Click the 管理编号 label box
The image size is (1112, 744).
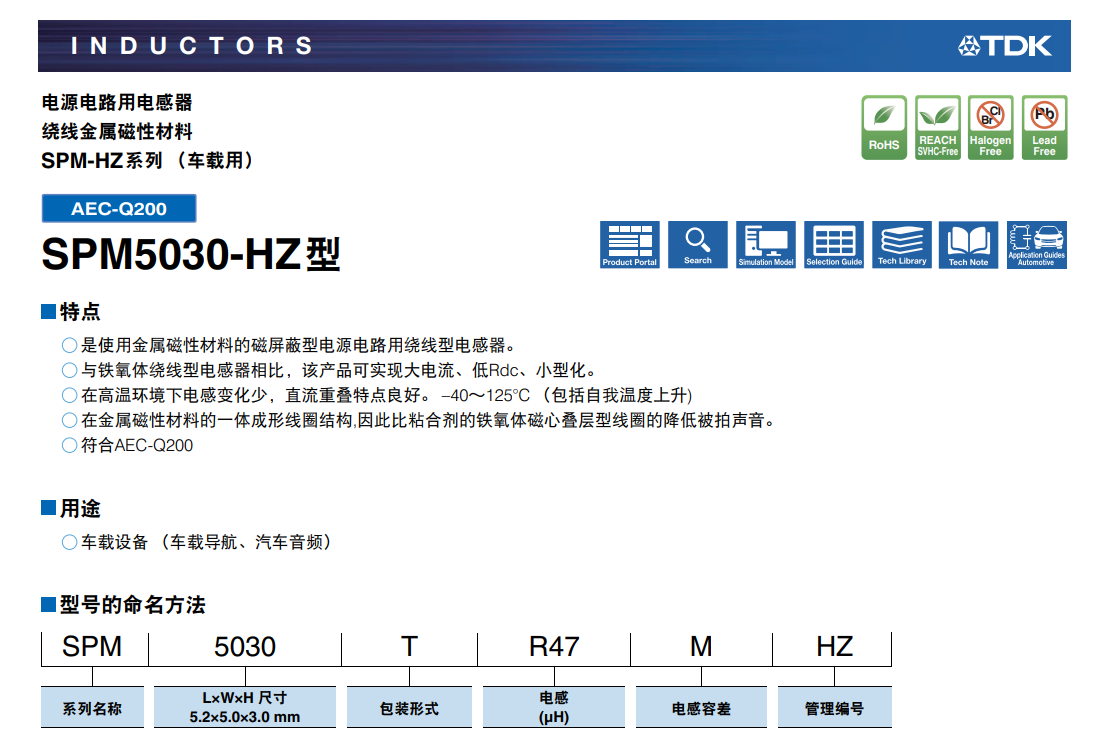click(x=835, y=707)
